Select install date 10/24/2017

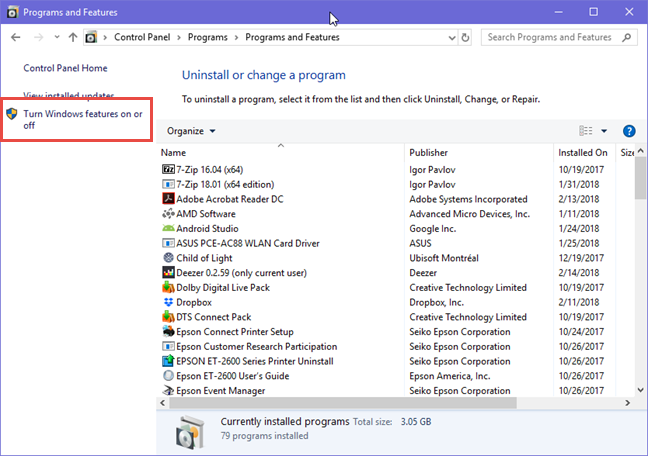click(581, 332)
